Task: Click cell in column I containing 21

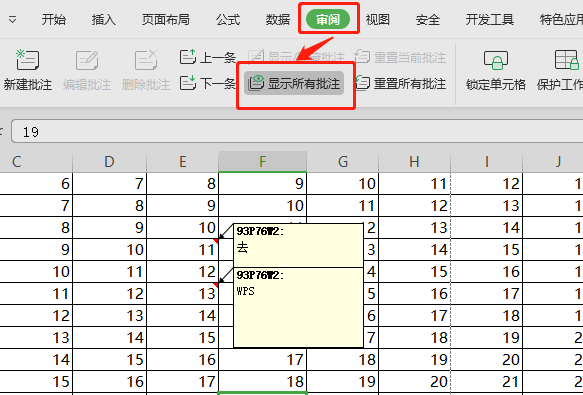Action: (x=486, y=382)
